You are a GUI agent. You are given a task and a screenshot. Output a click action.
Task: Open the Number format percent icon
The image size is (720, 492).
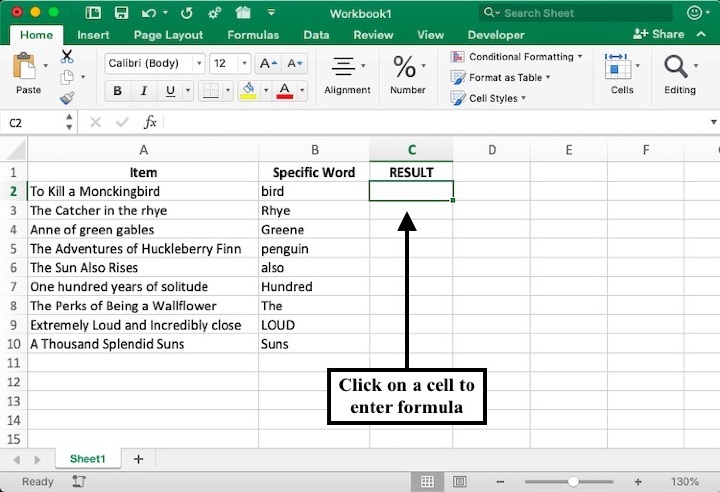tap(405, 68)
